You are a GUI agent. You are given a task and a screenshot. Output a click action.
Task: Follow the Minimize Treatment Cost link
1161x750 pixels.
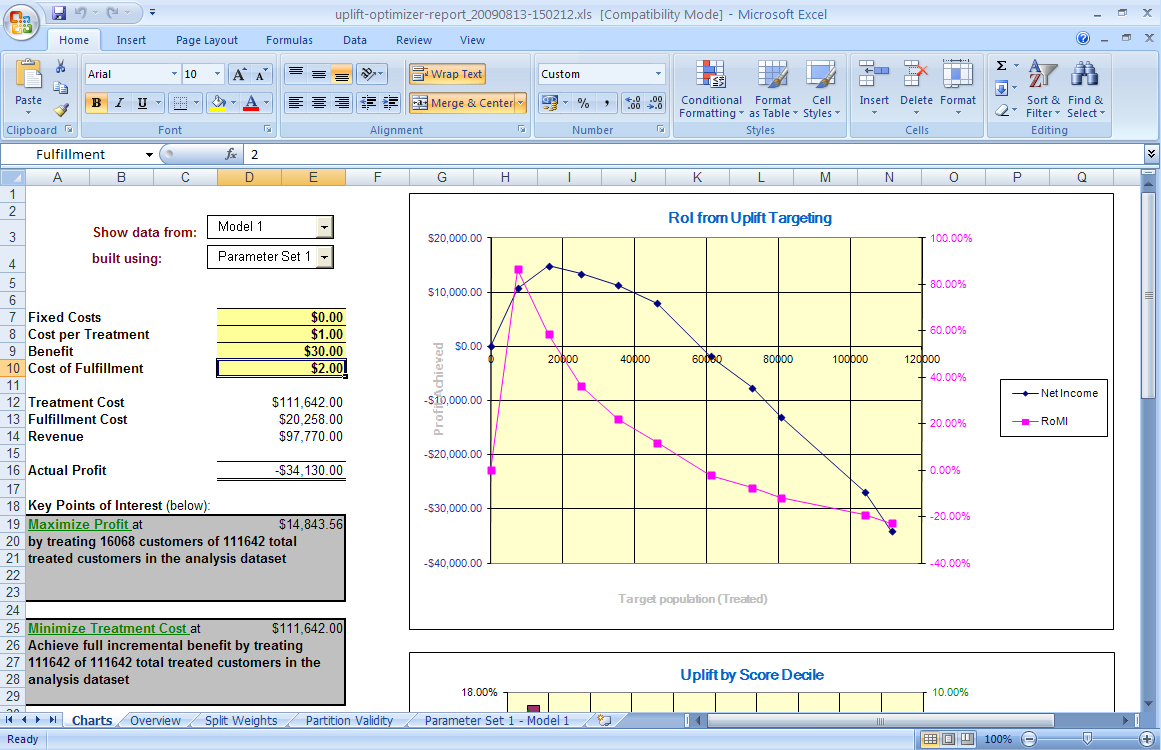click(x=108, y=629)
